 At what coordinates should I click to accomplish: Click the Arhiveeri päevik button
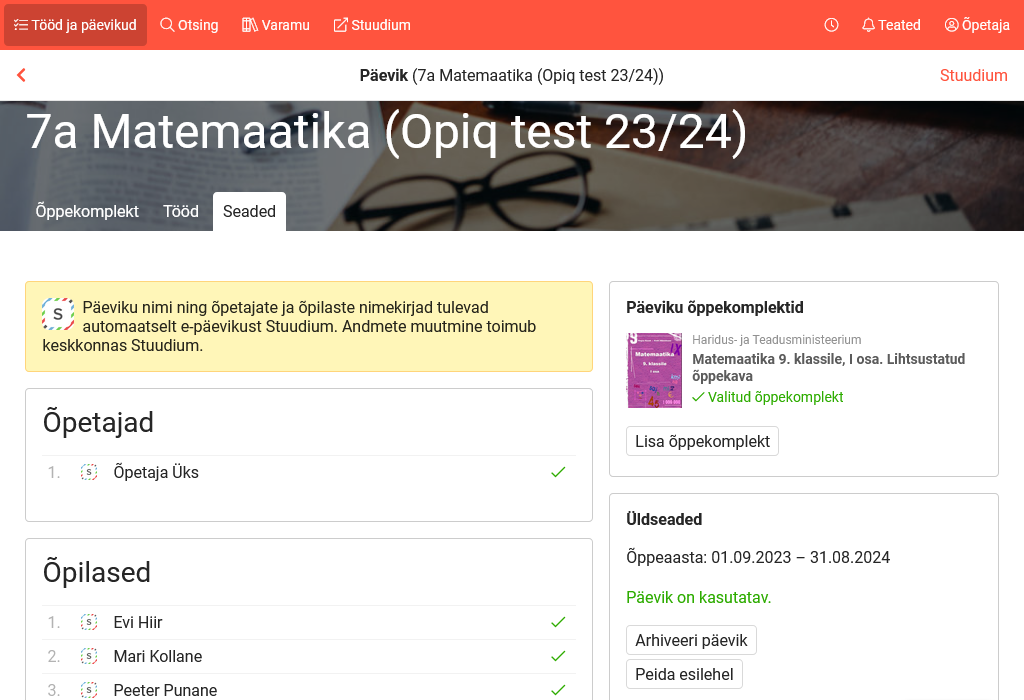(x=691, y=640)
